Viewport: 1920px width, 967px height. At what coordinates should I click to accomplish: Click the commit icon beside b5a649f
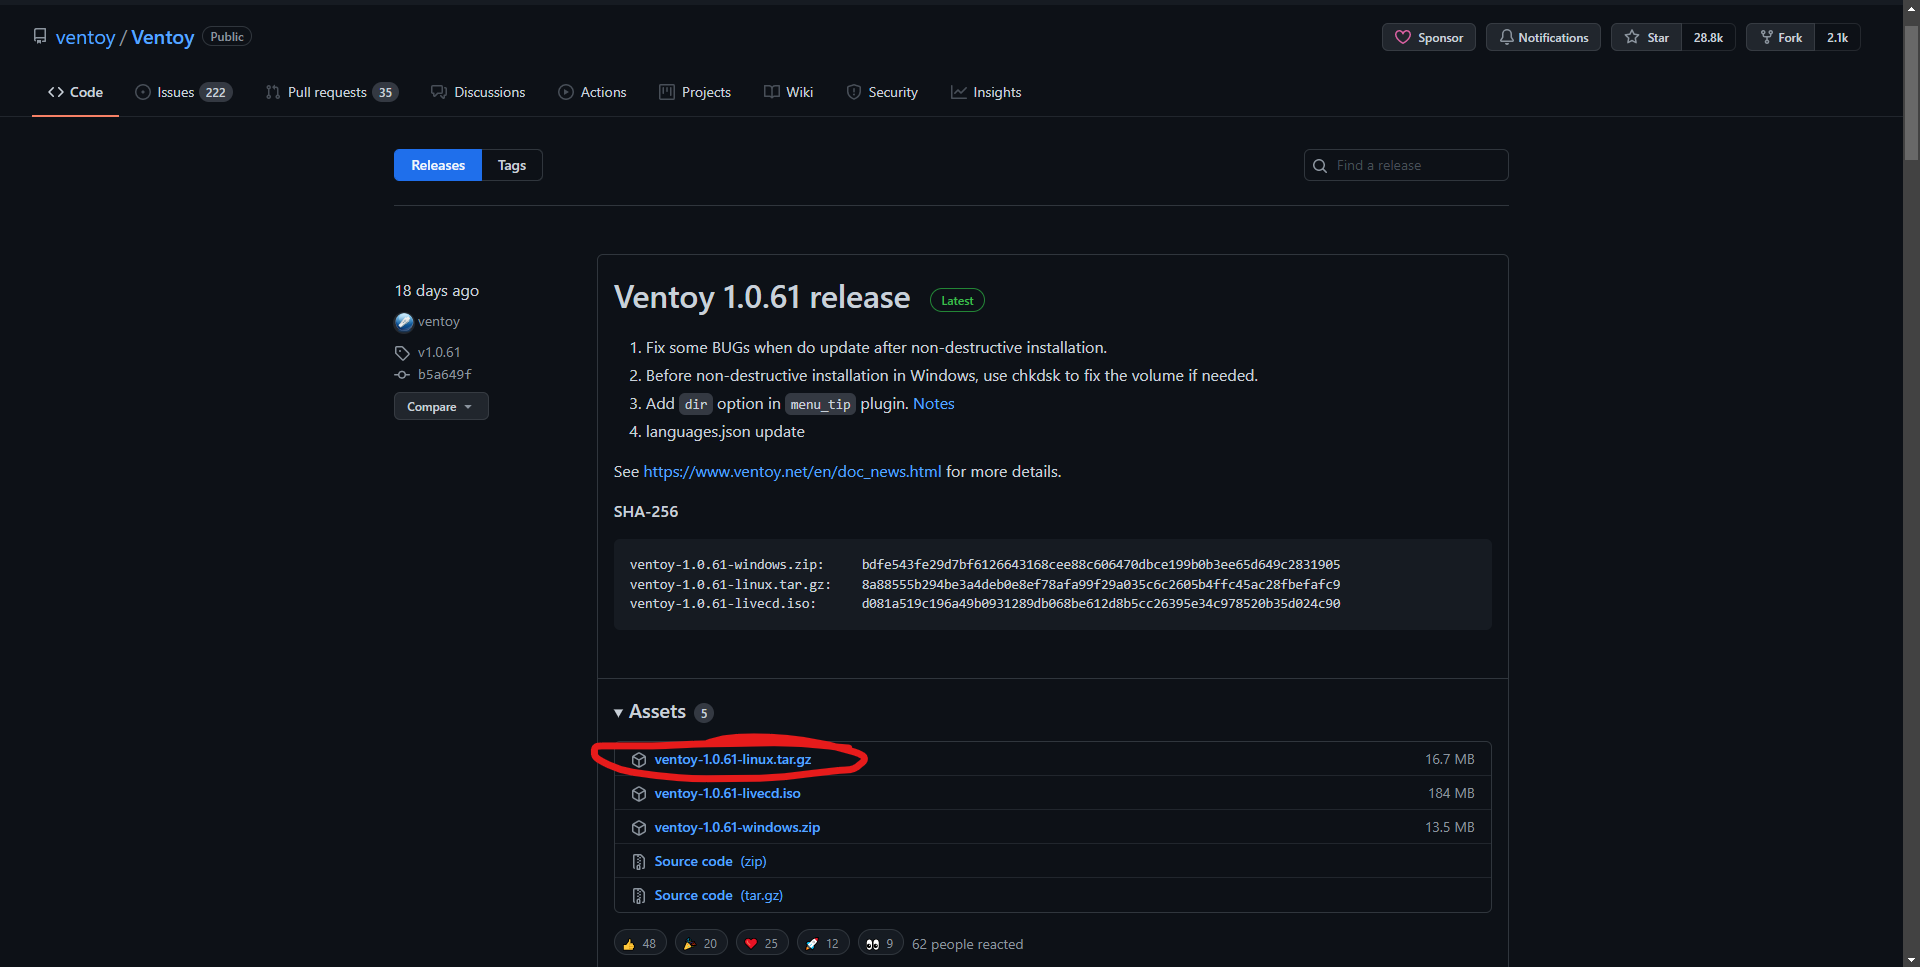point(402,375)
